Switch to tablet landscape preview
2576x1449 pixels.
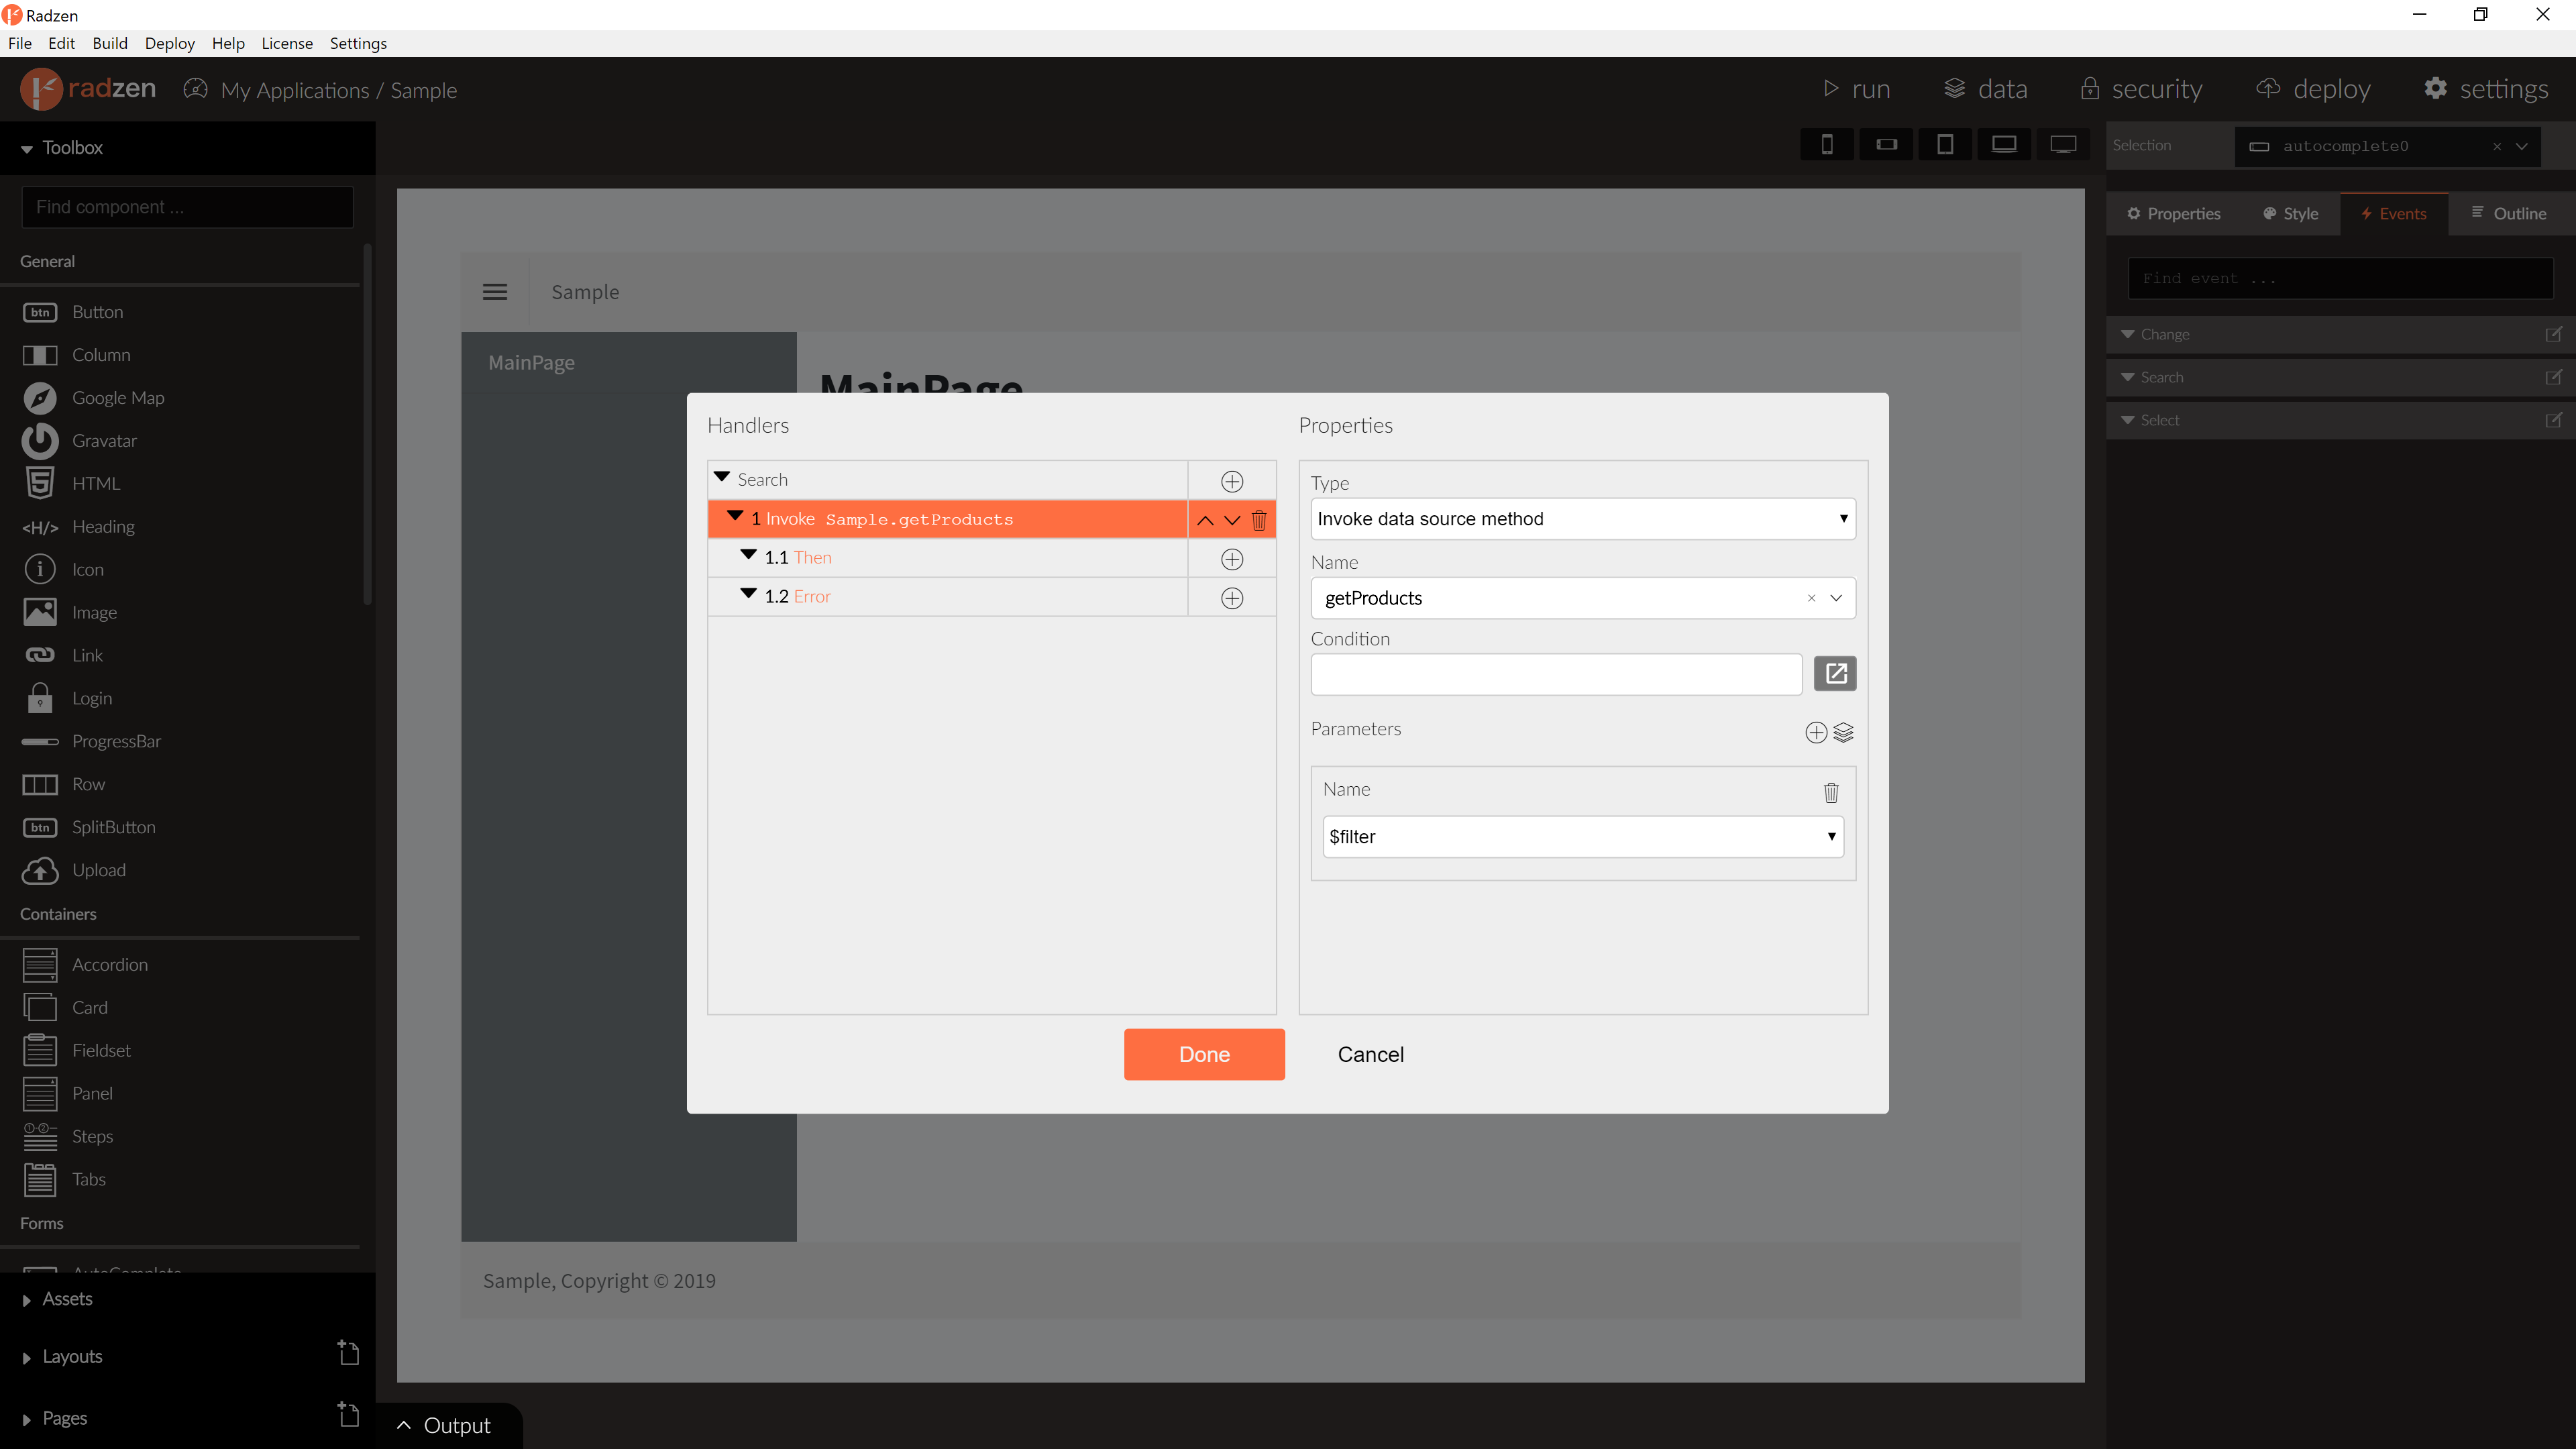[x=2004, y=145]
